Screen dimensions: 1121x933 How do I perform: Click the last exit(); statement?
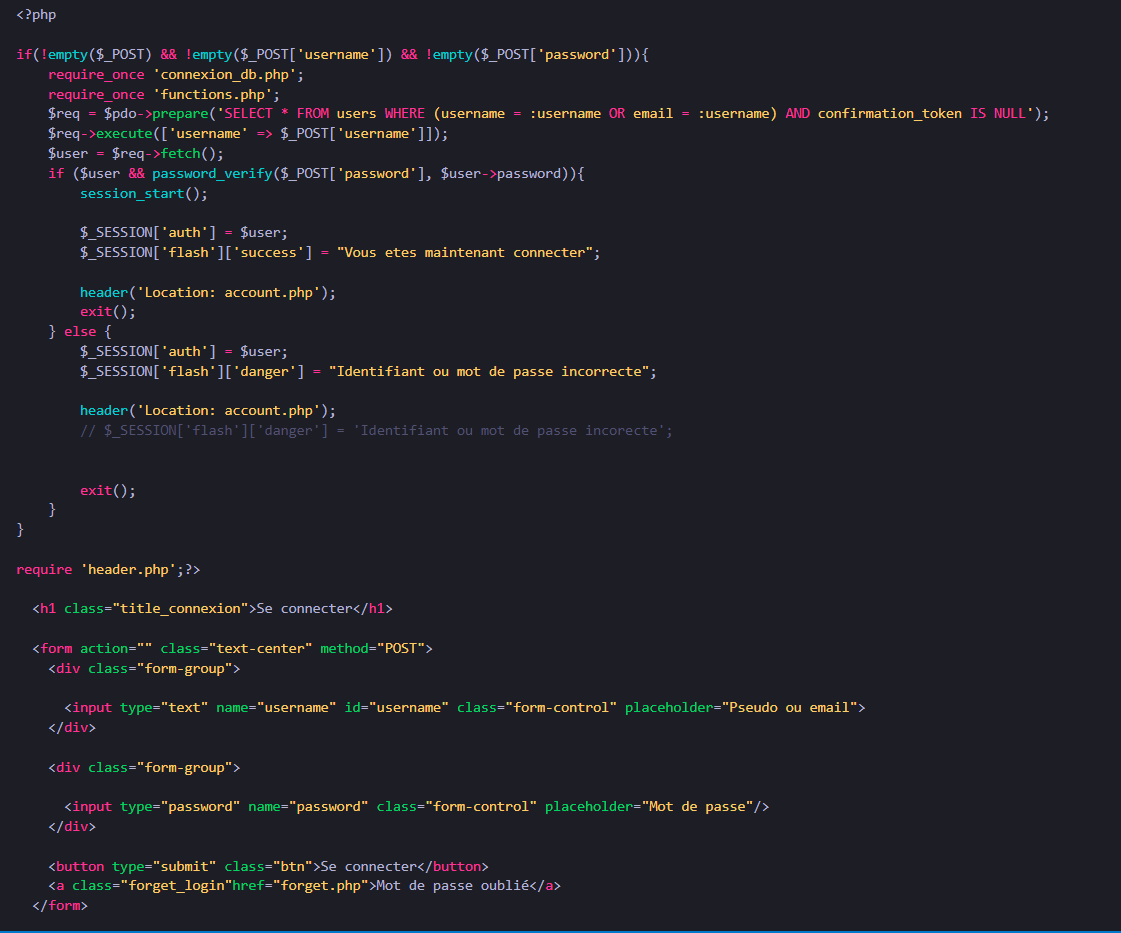pos(108,490)
